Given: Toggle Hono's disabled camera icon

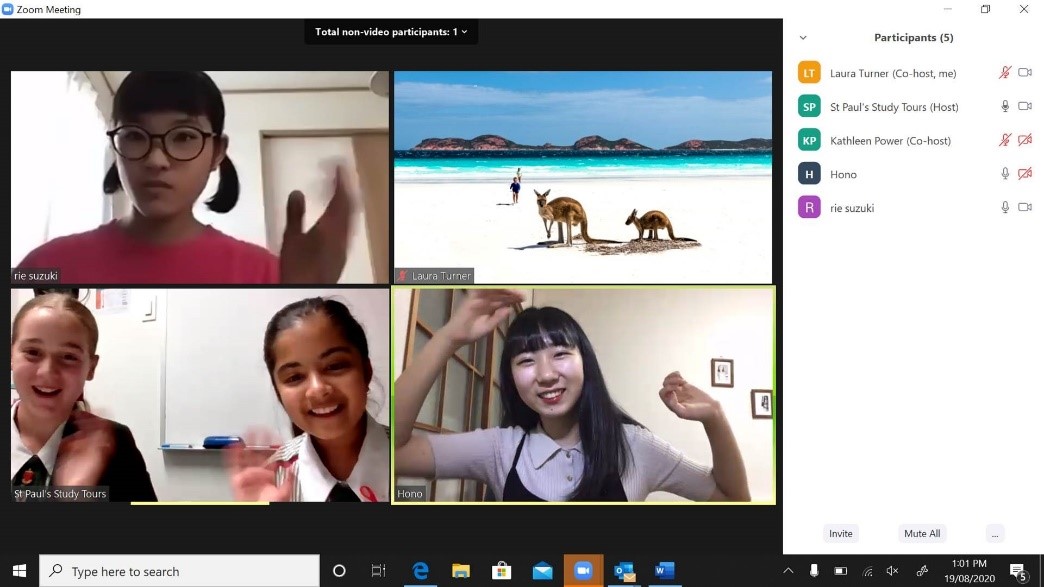Looking at the screenshot, I should point(1025,174).
